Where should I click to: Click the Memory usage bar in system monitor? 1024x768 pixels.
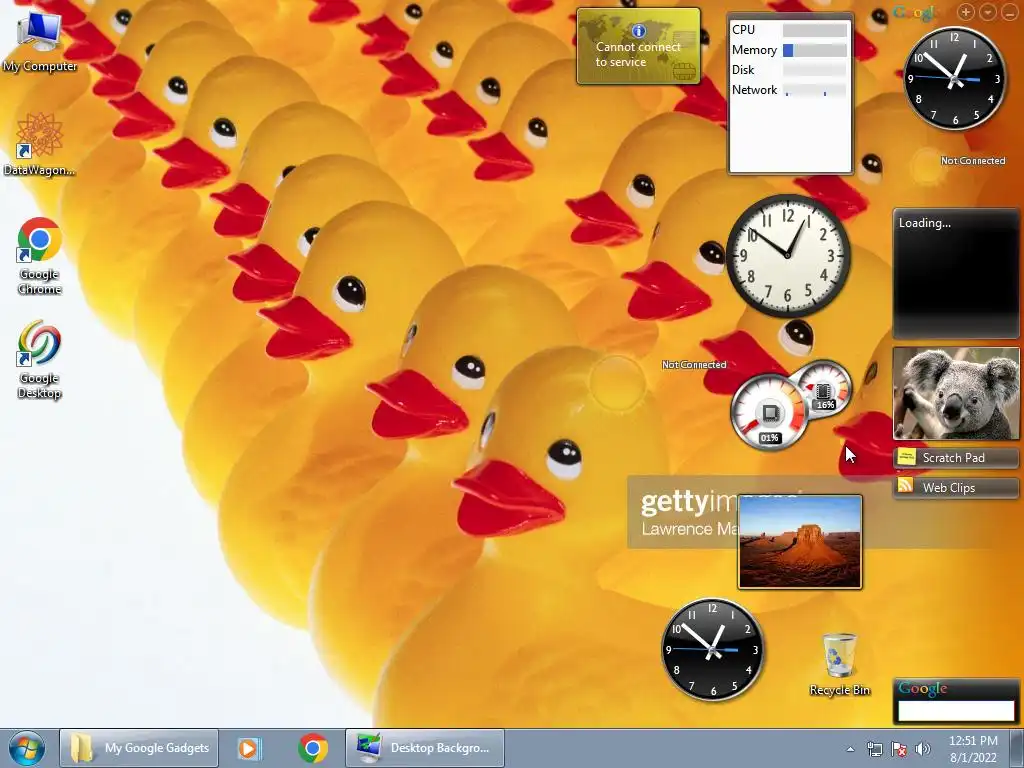(814, 50)
